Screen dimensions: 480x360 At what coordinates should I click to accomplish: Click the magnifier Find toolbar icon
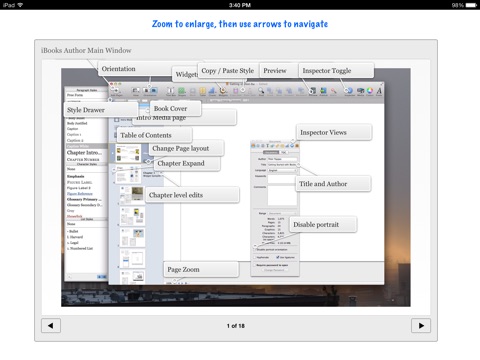261,90
